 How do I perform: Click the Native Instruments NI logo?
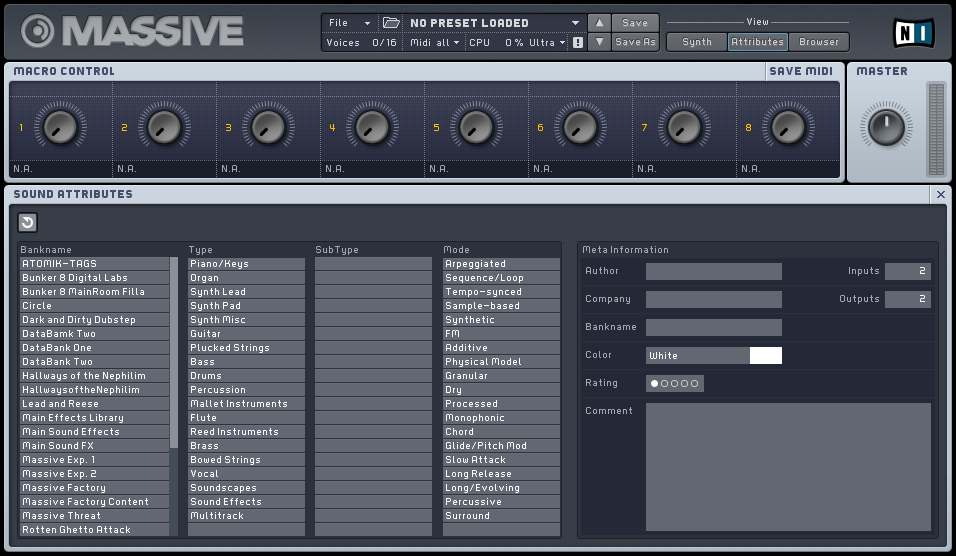point(913,33)
